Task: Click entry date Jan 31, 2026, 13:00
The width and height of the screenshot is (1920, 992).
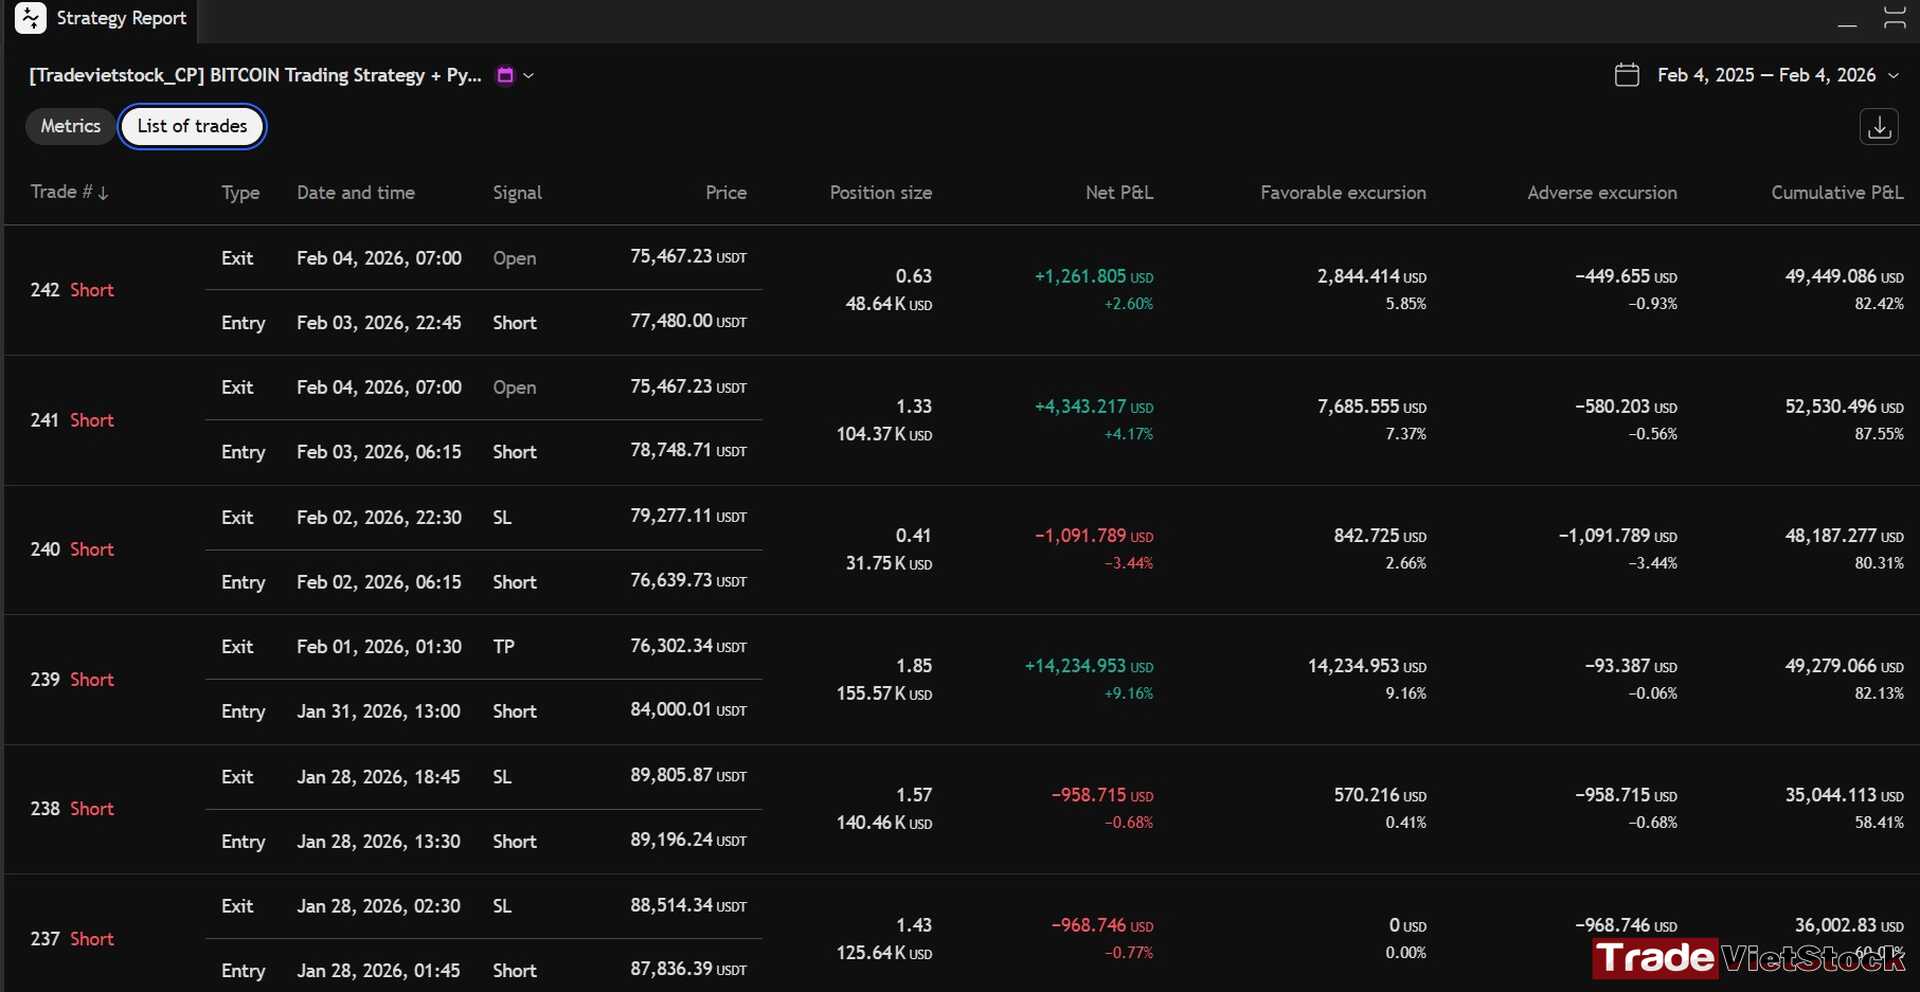Action: (378, 711)
